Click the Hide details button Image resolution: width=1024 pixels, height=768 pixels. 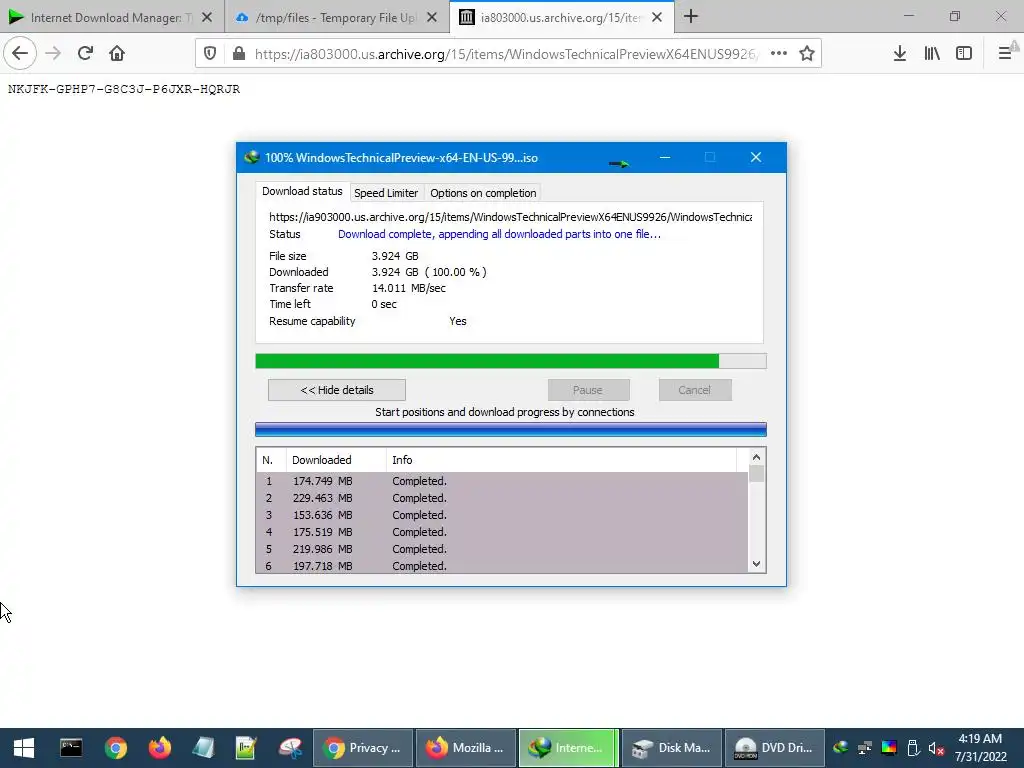click(x=337, y=390)
